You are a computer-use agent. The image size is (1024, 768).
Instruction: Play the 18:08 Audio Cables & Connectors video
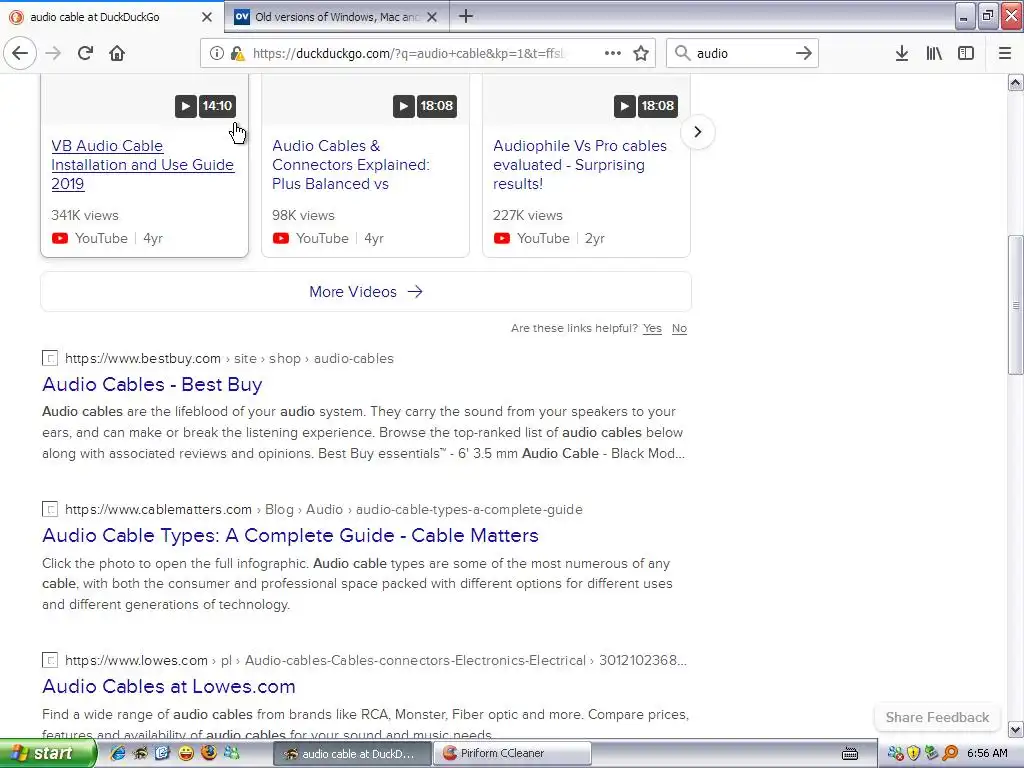(424, 106)
